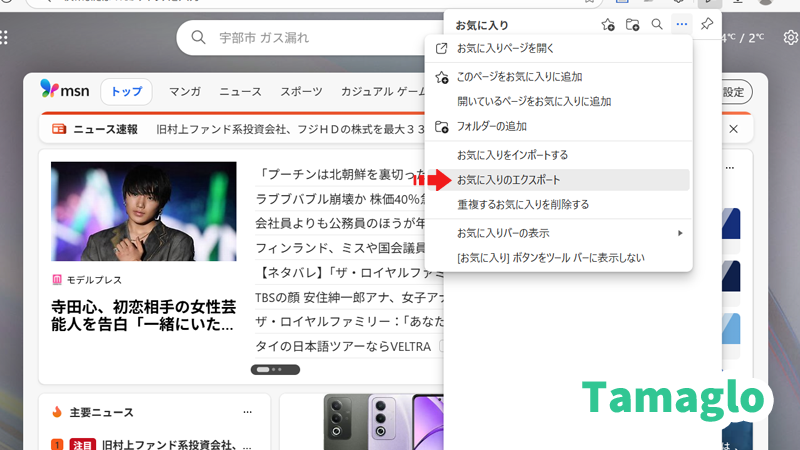This screenshot has height=450, width=800.
Task: Close the news alert banner with X
Action: coord(733,129)
